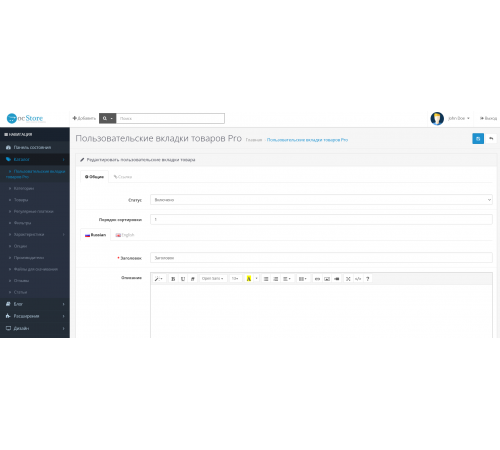This screenshot has height=450, width=500.
Task: Select the English language tab
Action: [125, 235]
